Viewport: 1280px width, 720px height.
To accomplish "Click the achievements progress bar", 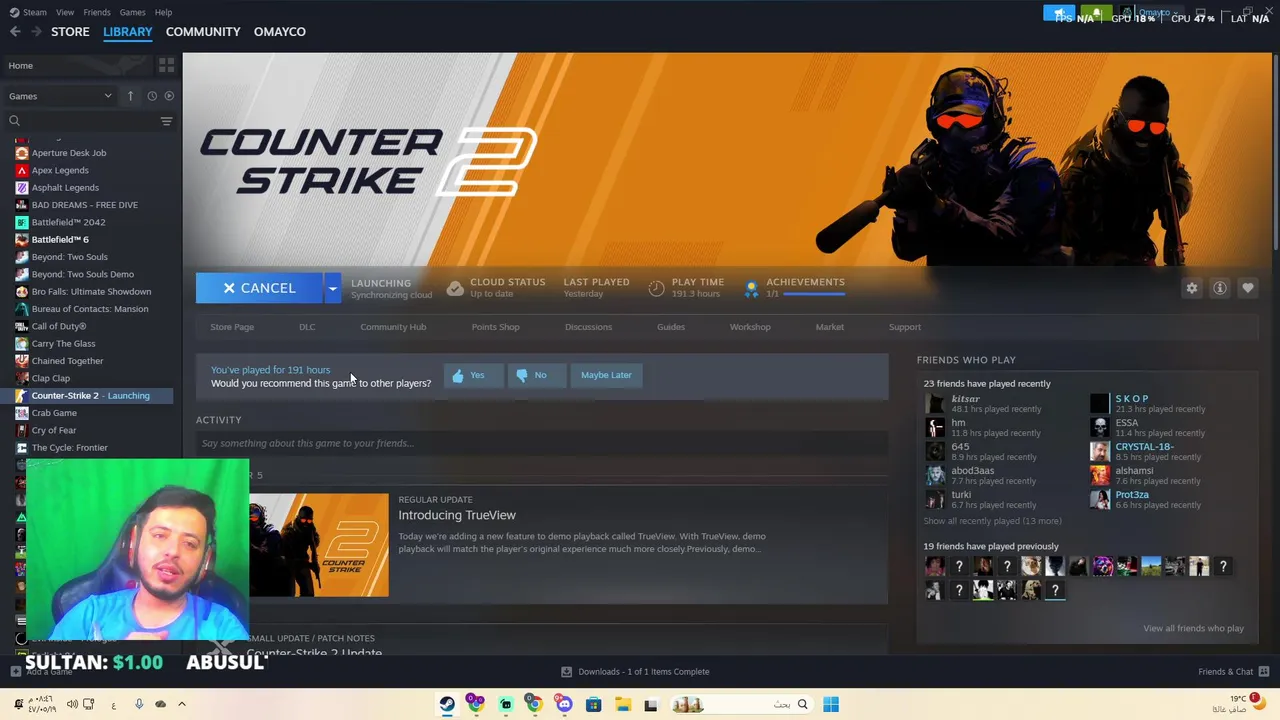I will [815, 294].
